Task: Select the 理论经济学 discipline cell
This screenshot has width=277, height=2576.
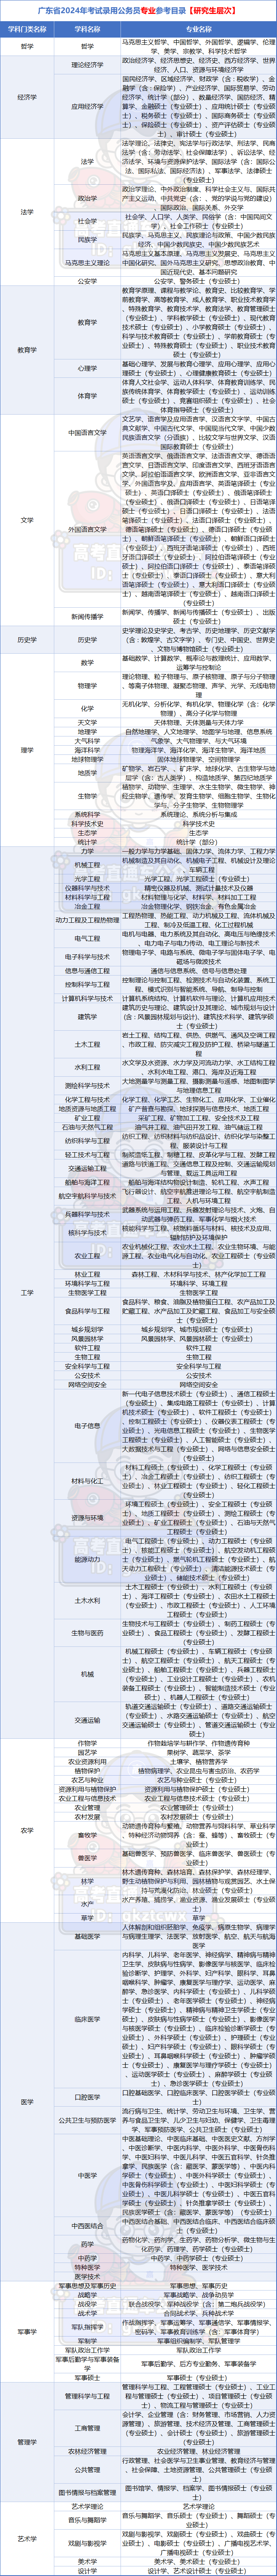Action: click(x=87, y=65)
